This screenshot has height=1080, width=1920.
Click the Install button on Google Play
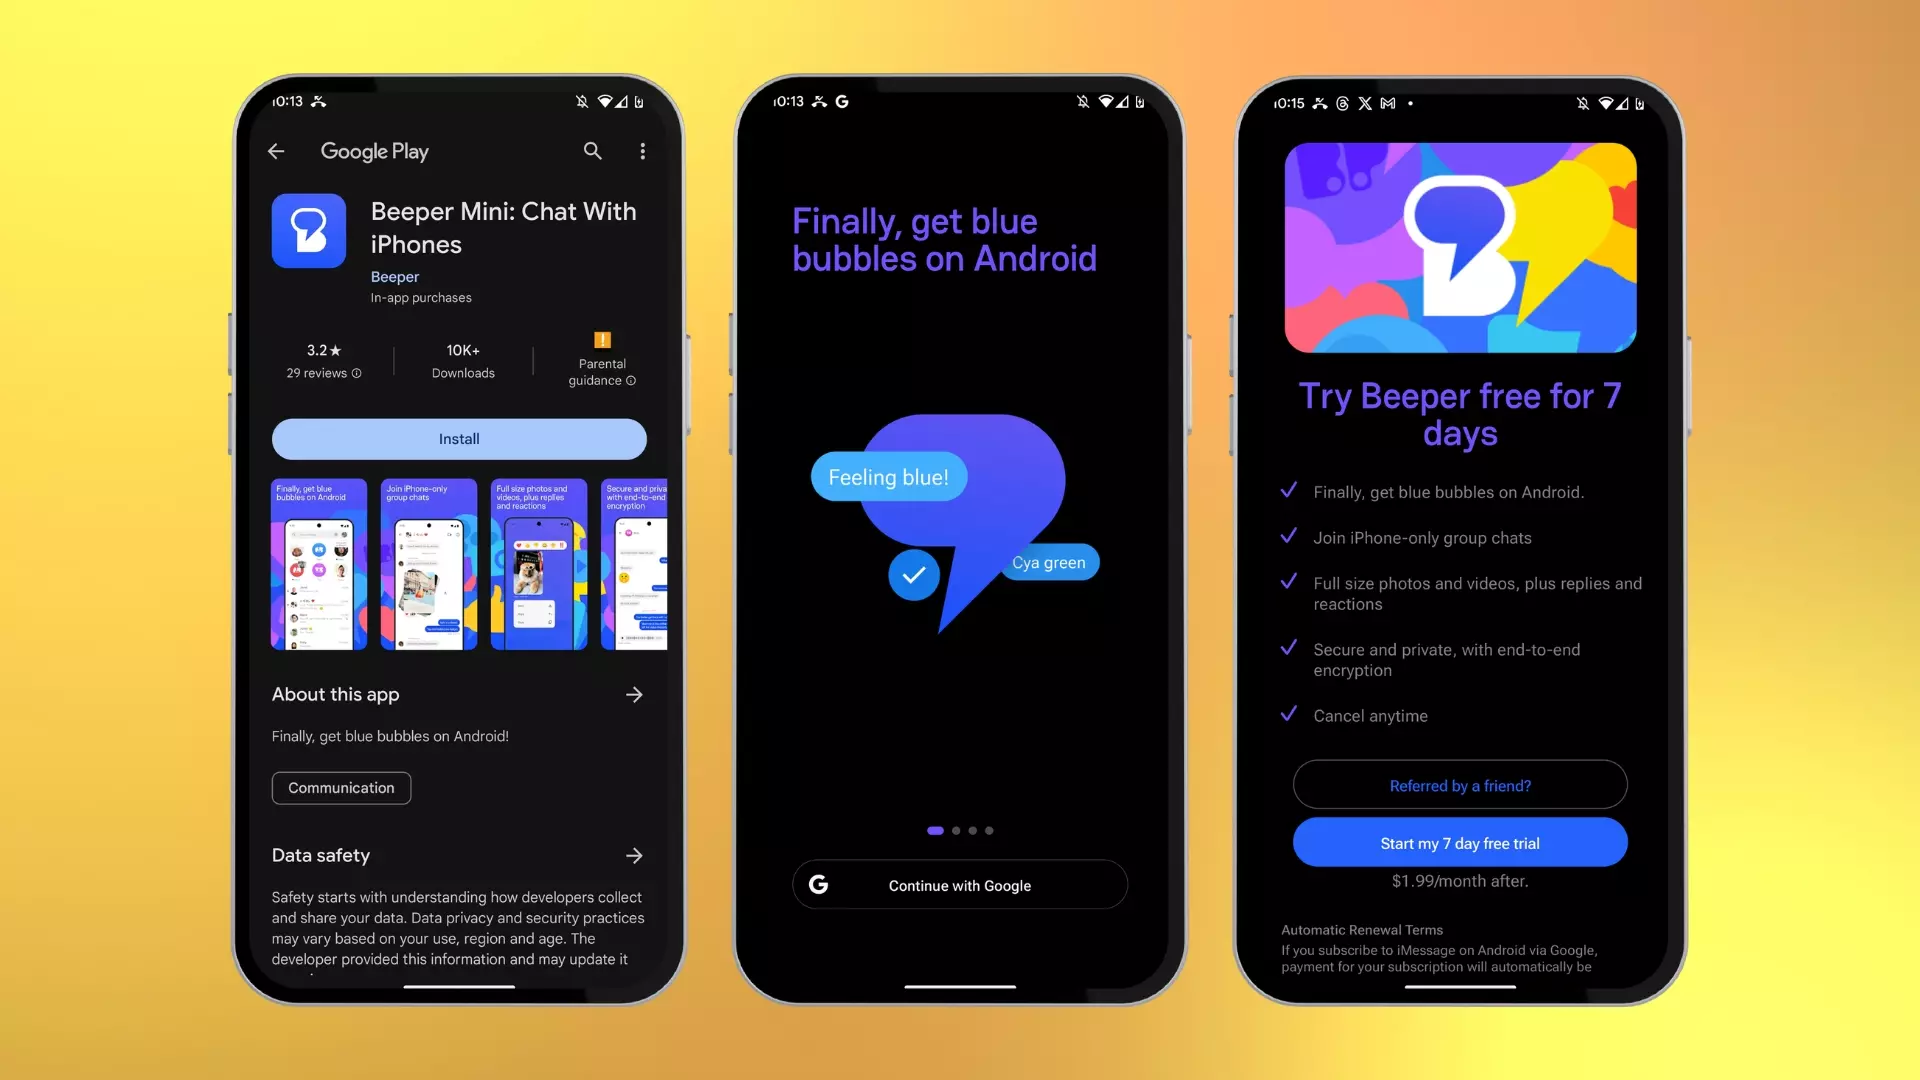(459, 438)
